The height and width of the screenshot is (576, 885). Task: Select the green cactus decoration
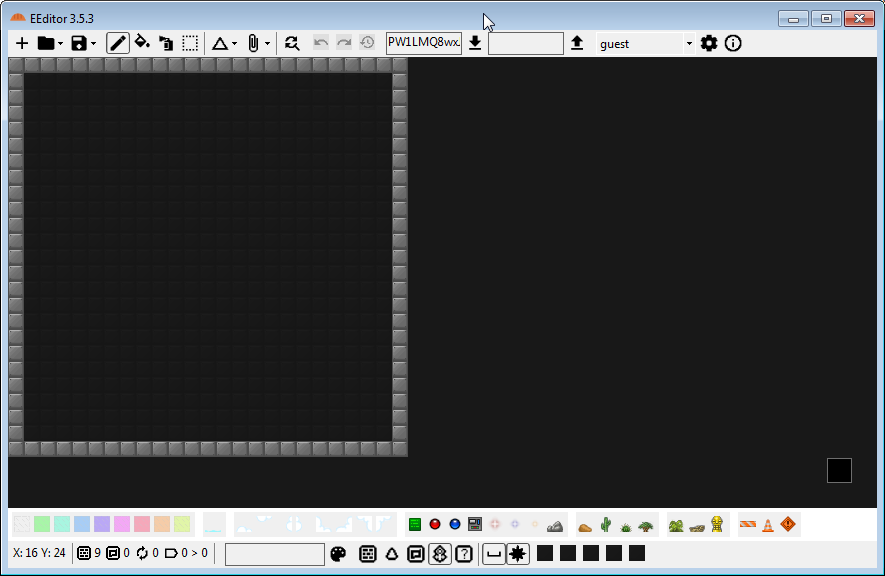point(606,525)
